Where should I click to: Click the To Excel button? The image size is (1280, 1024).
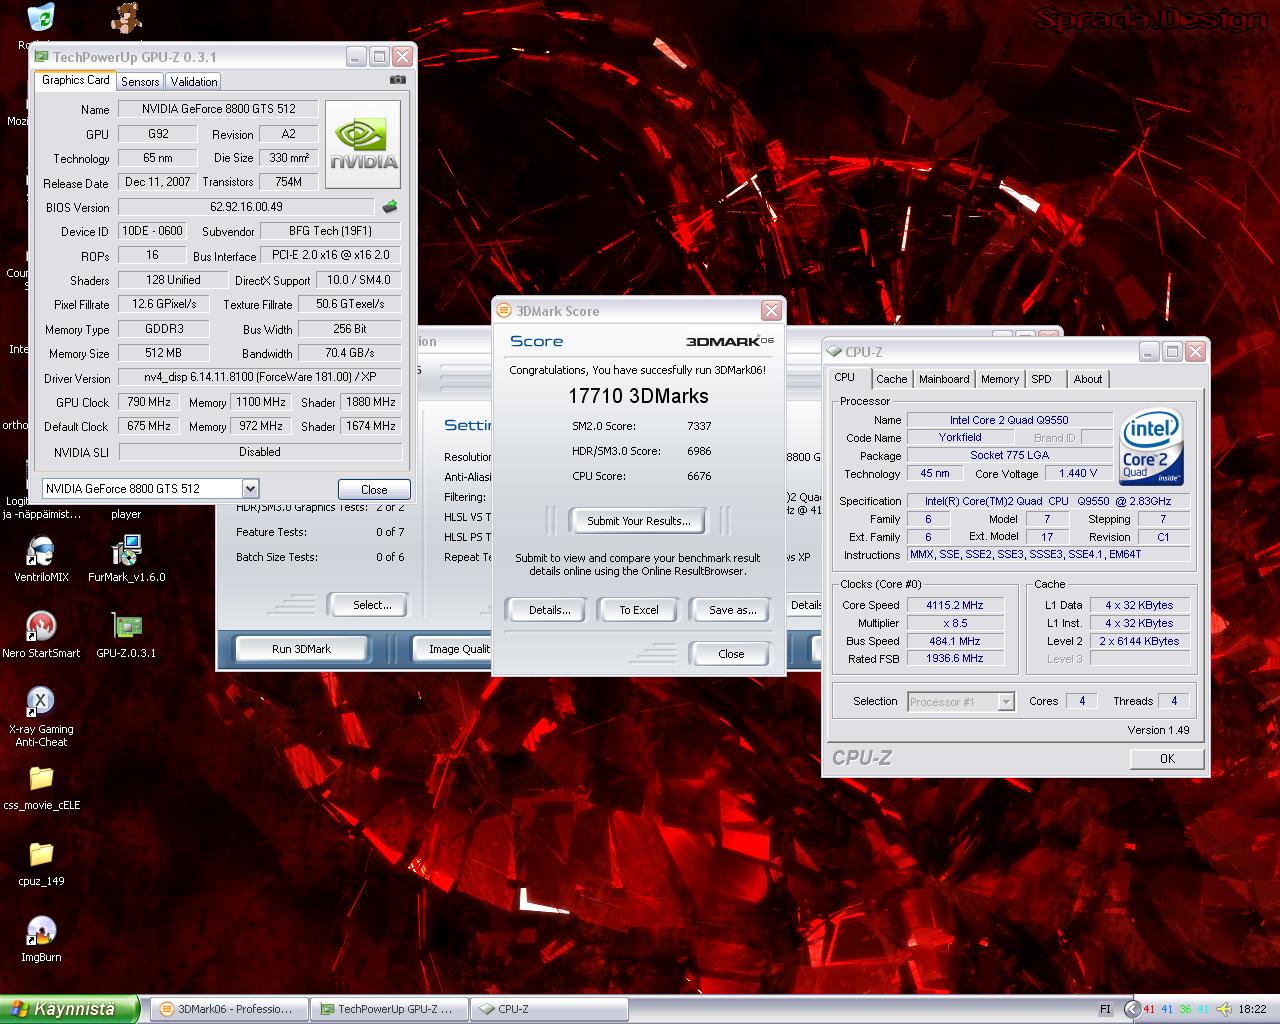coord(638,610)
